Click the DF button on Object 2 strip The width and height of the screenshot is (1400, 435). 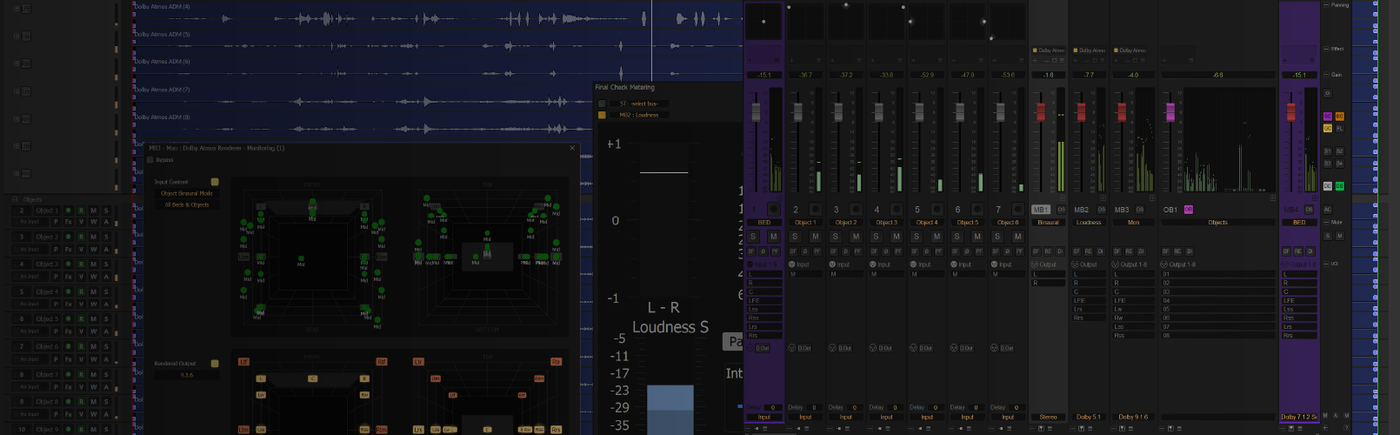[835, 251]
